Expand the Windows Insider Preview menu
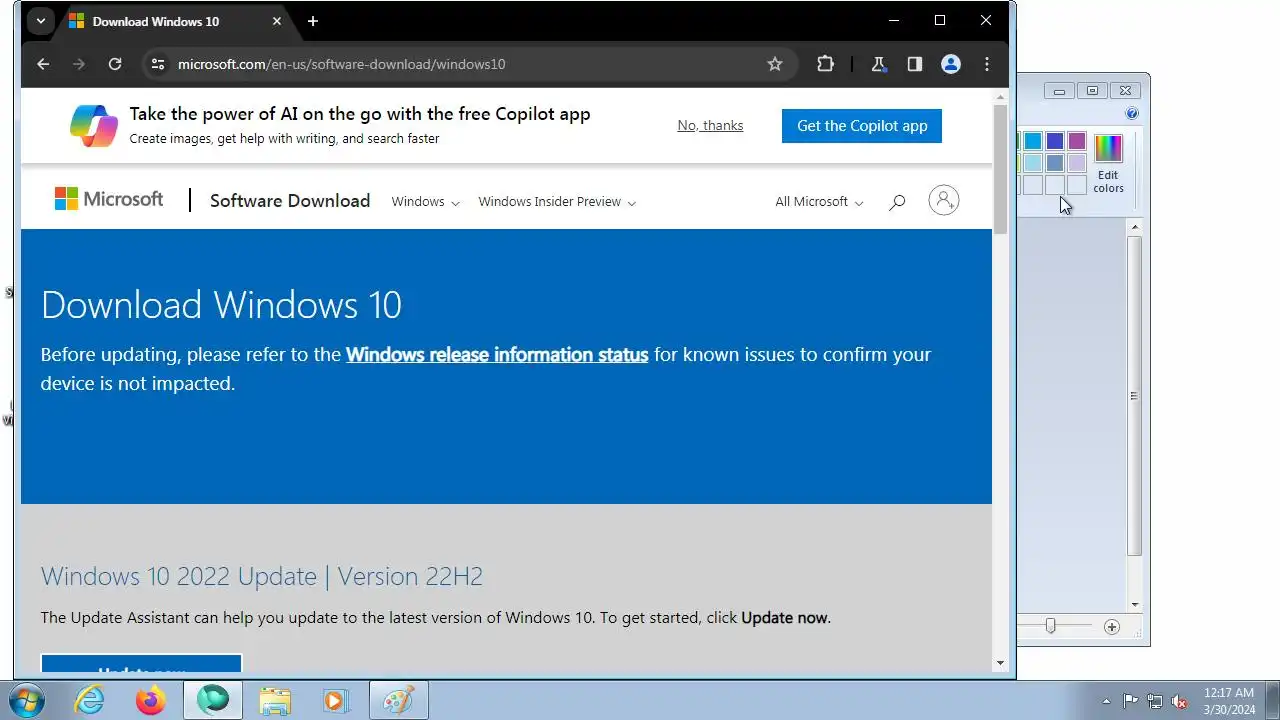Viewport: 1280px width, 720px height. [x=557, y=202]
